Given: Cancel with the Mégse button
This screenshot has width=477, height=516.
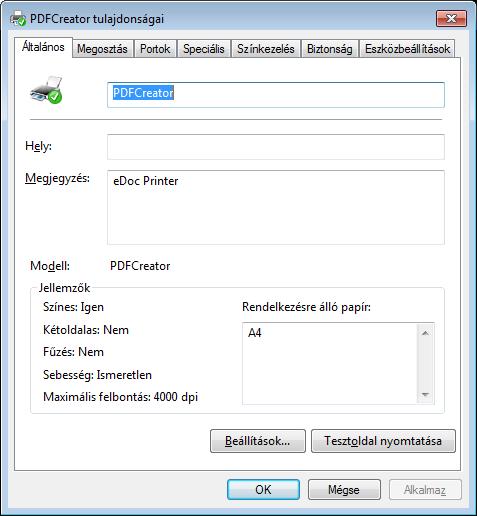Looking at the screenshot, I should pyautogui.click(x=344, y=489).
